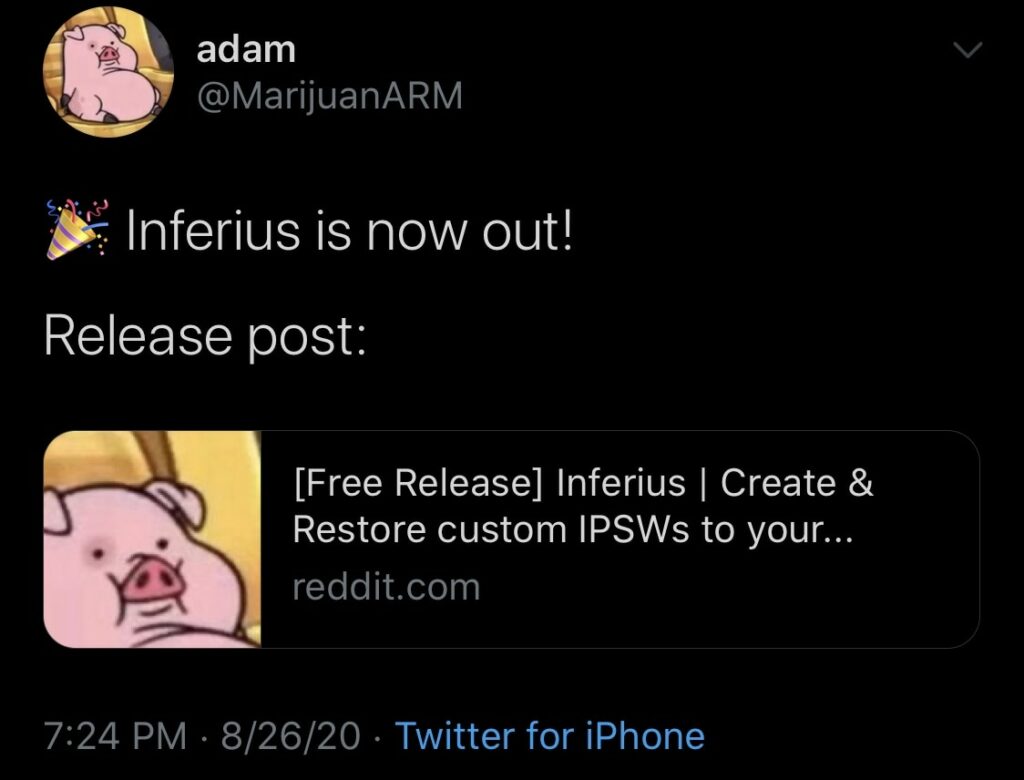The image size is (1024, 780).
Task: Click the "Release post:" line
Action: coord(205,335)
